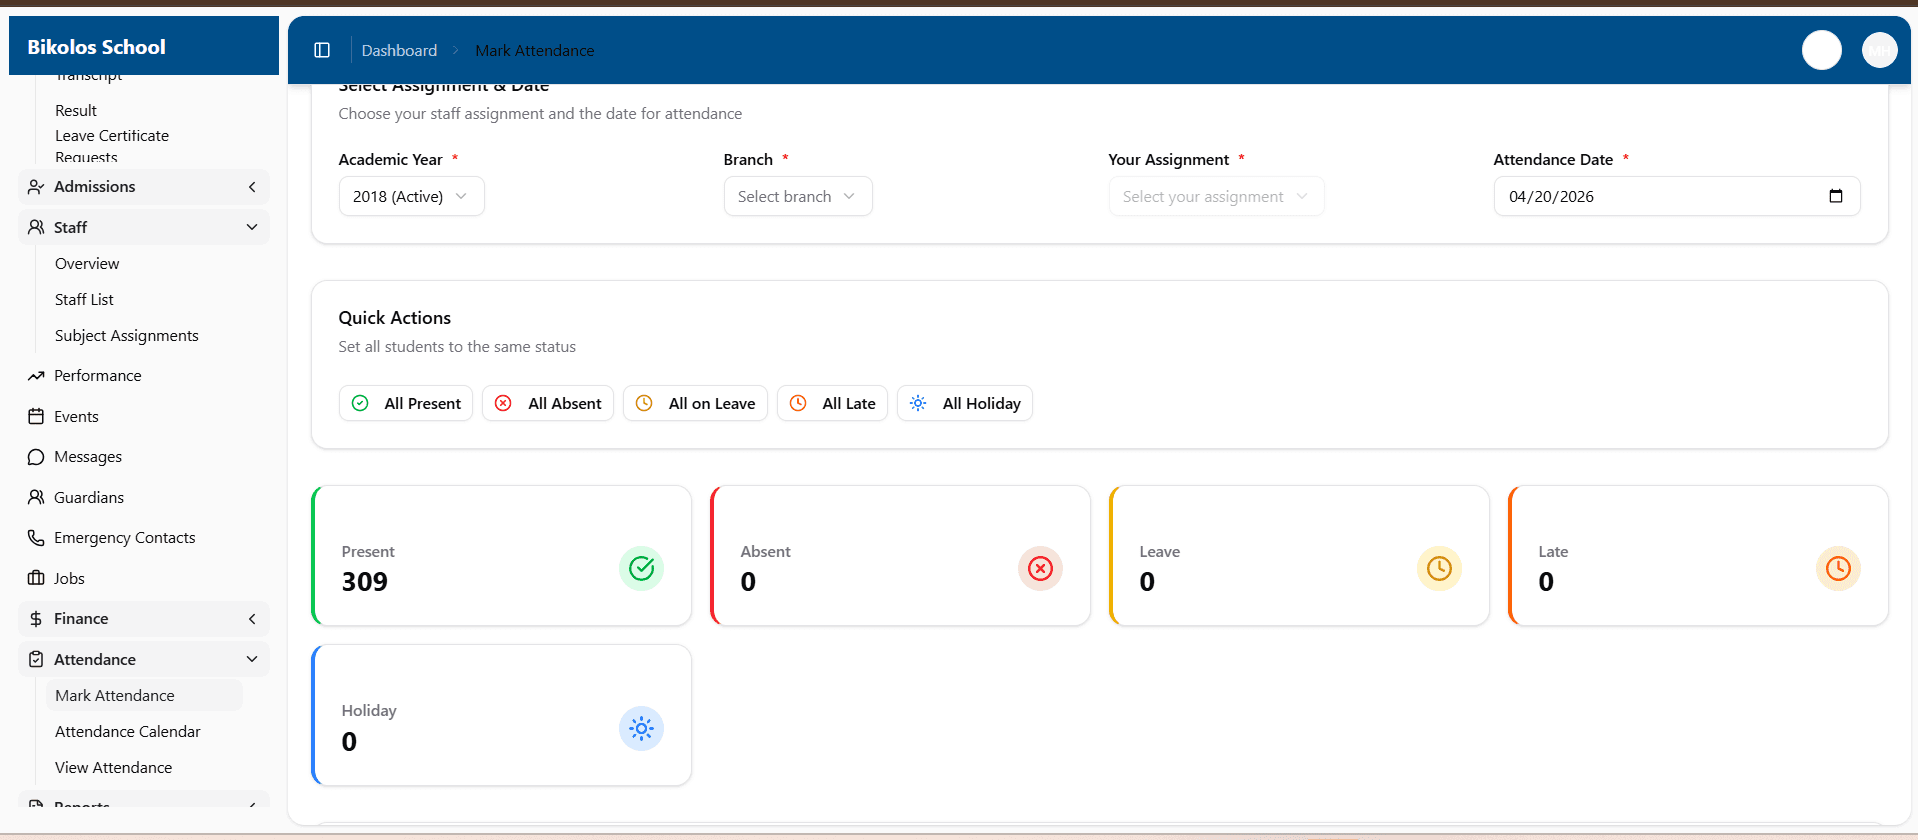Click the Attendance Date input field
The width and height of the screenshot is (1918, 840).
tap(1650, 197)
